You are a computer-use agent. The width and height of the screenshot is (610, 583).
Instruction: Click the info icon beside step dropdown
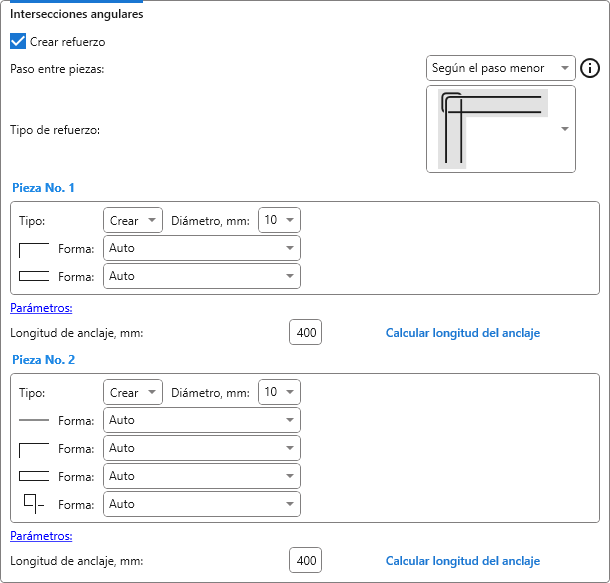pos(590,68)
